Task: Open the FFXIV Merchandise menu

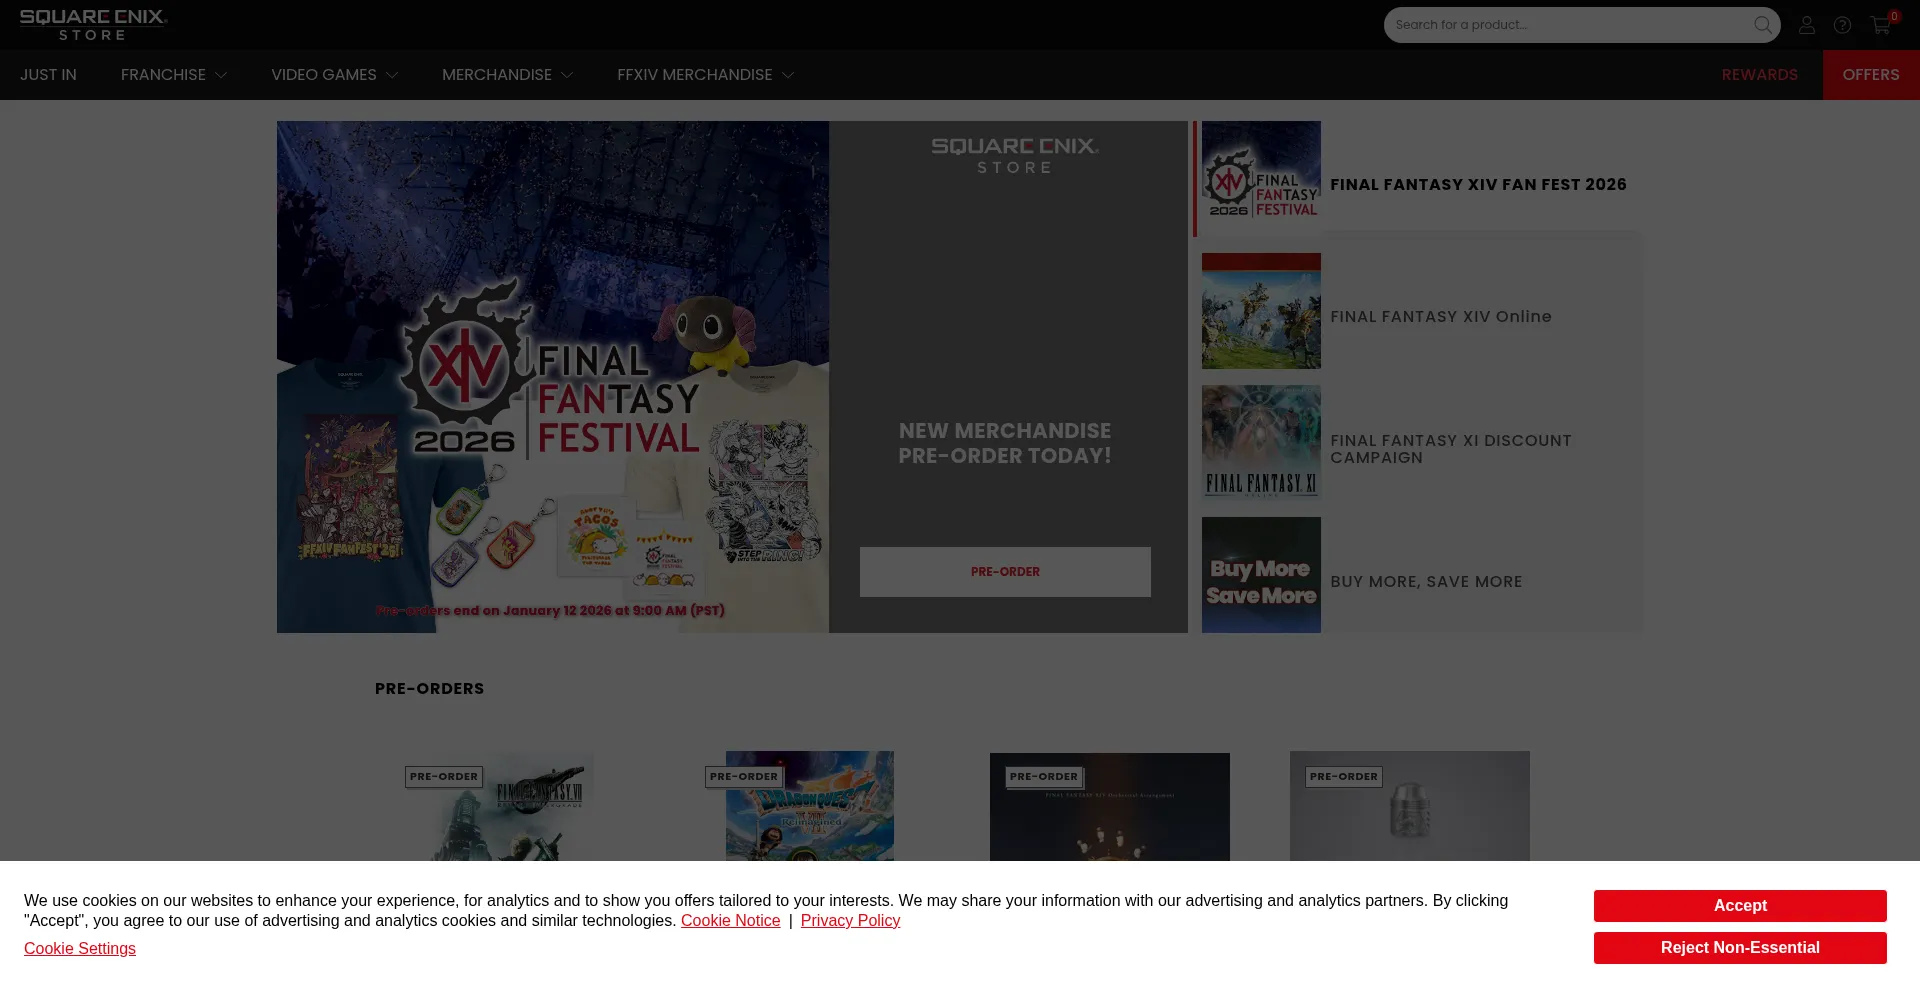Action: 695,75
